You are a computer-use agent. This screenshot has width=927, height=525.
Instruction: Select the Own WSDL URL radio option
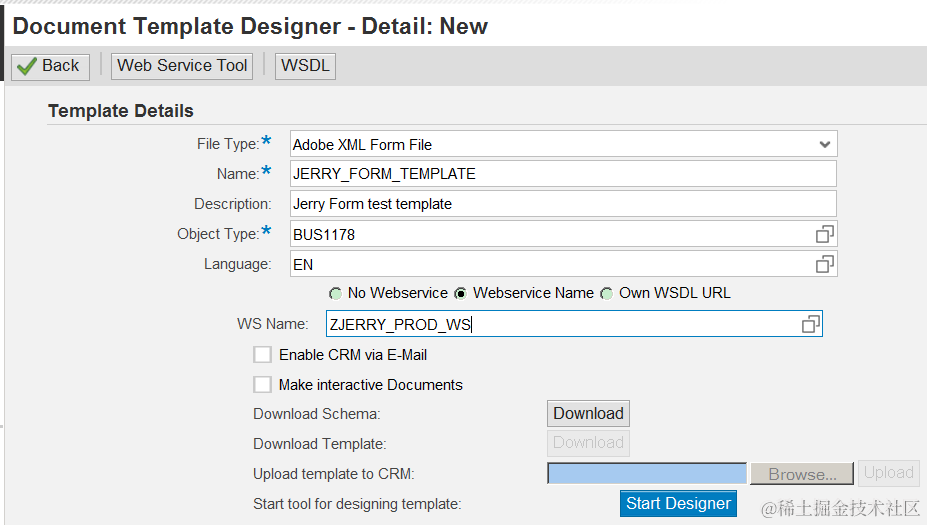(606, 294)
